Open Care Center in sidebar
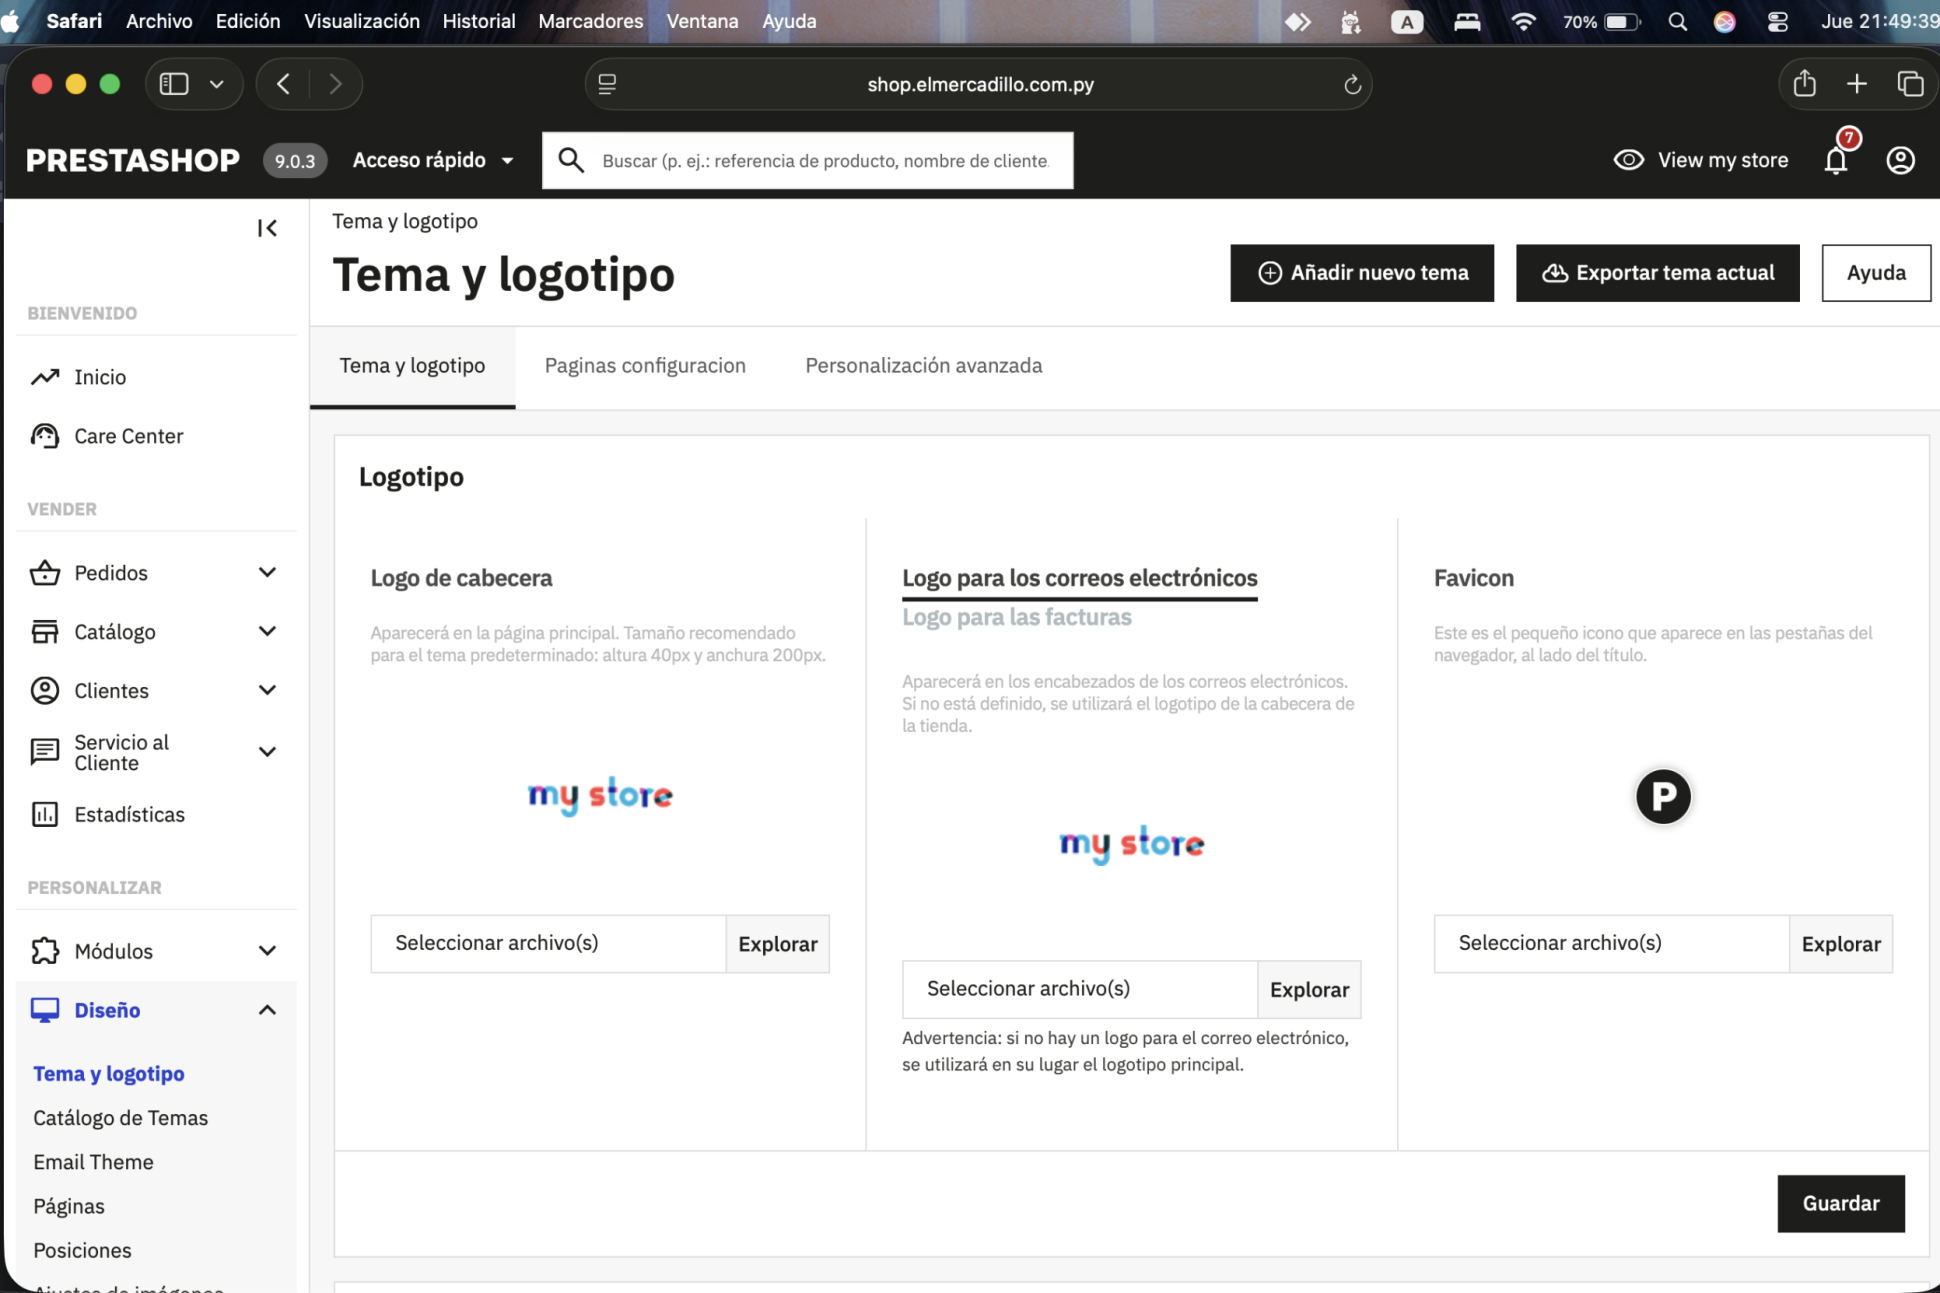 (x=128, y=436)
